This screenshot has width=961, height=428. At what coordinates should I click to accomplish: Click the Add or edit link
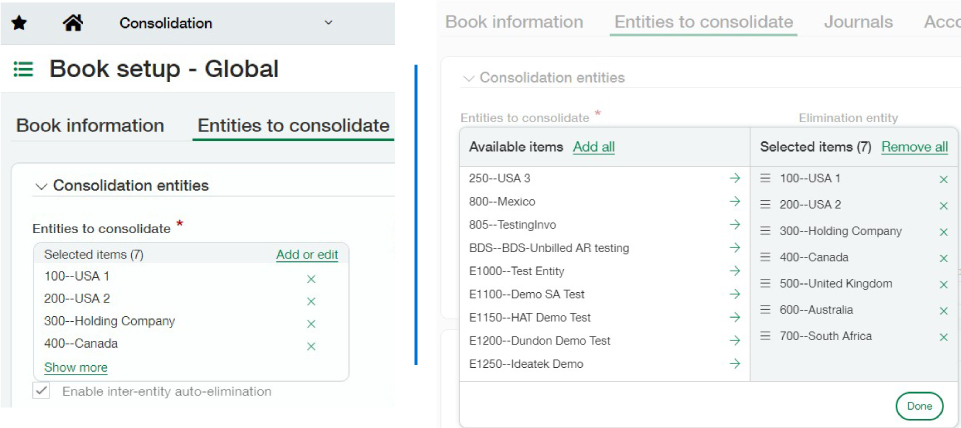tap(306, 255)
